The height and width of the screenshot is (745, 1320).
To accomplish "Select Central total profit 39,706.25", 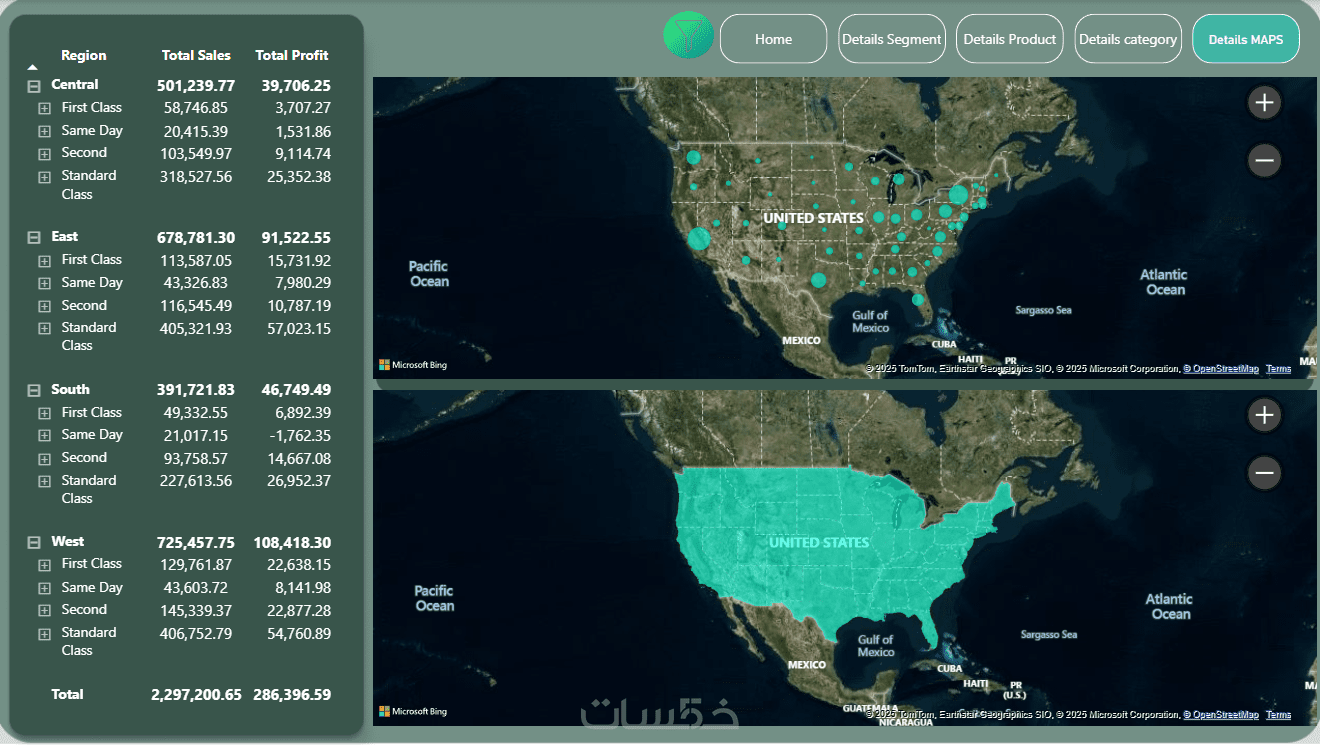I will point(296,86).
